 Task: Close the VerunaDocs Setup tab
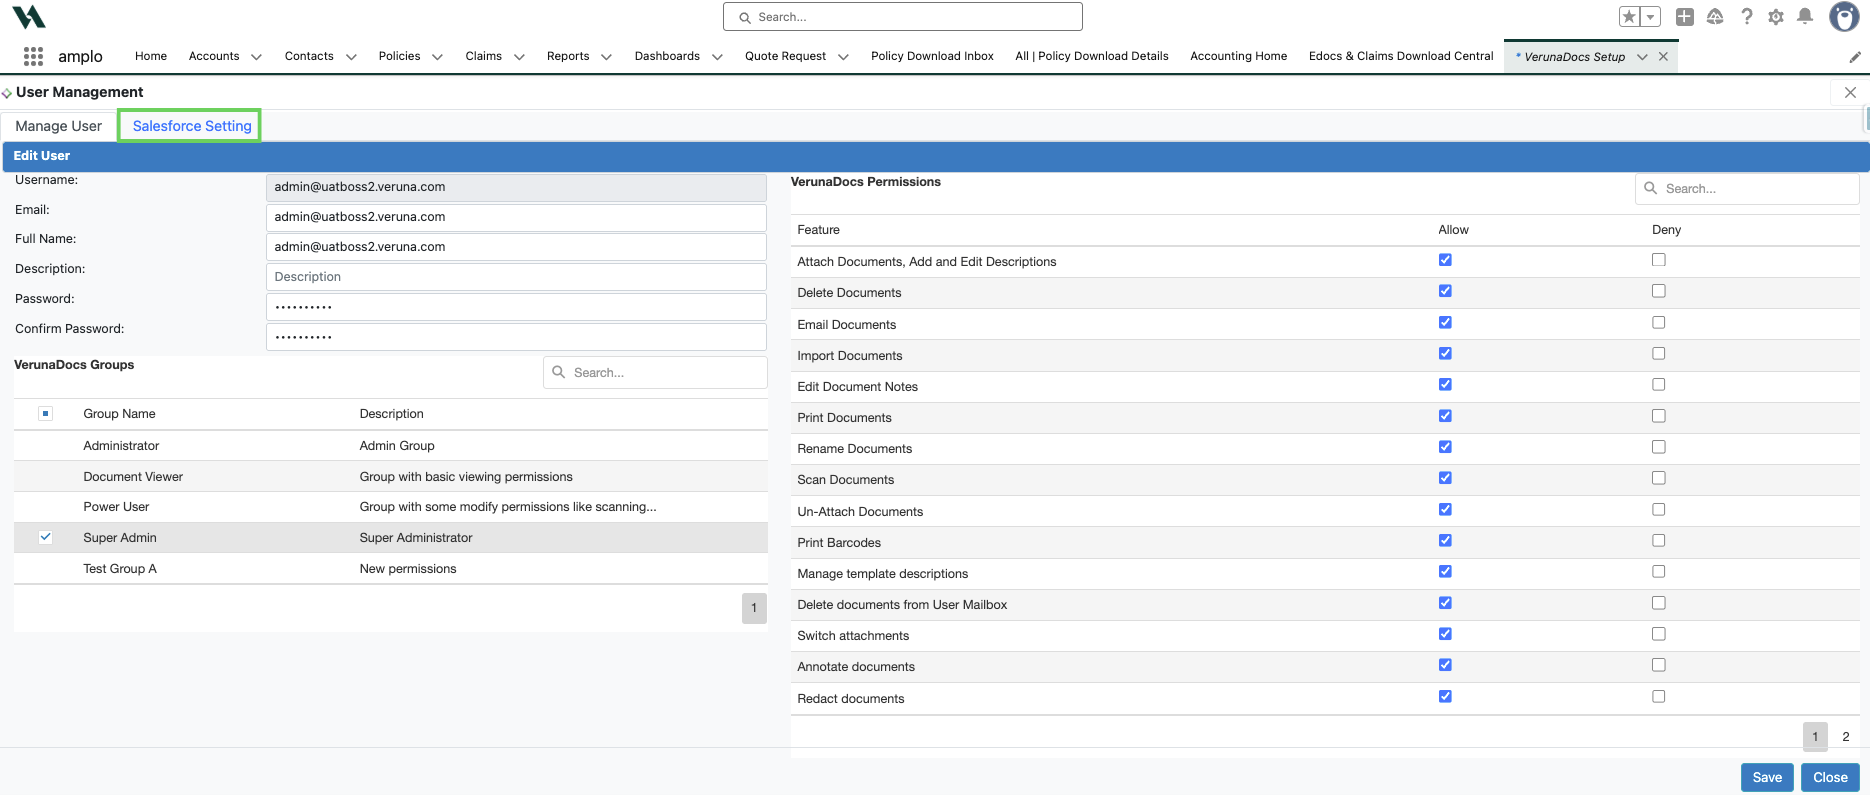point(1663,57)
